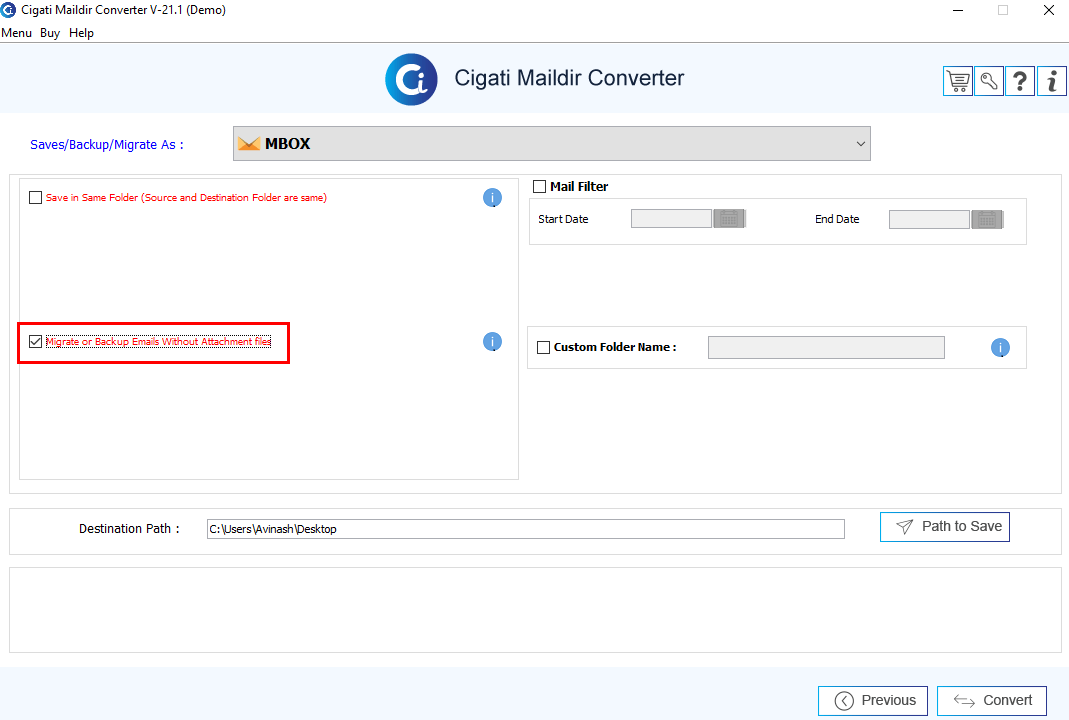Go back with the Previous button
The image size is (1069, 720).
click(873, 701)
